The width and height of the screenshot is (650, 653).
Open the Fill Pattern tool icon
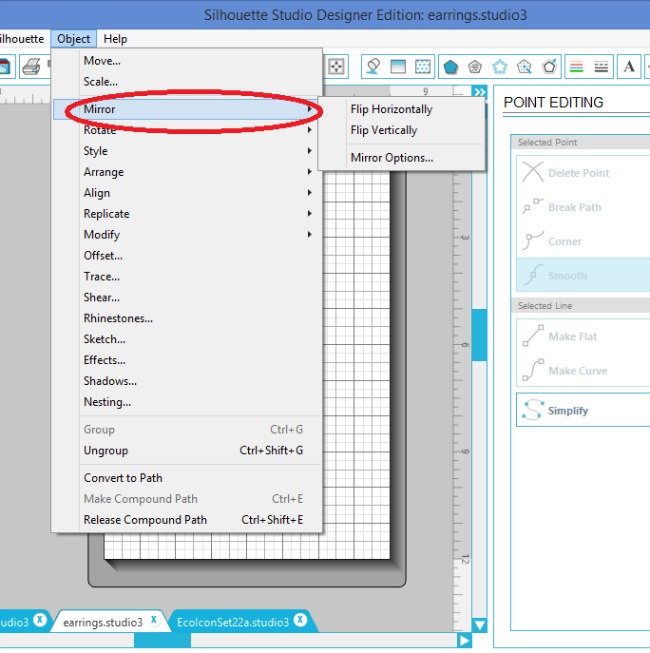(423, 66)
